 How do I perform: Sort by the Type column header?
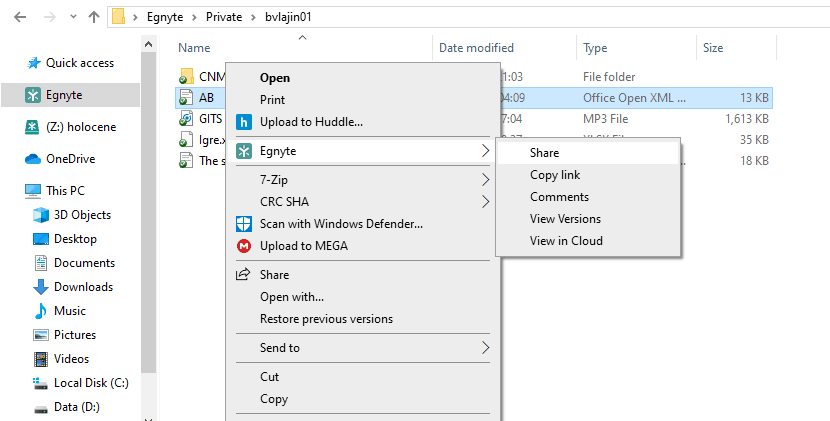point(595,48)
